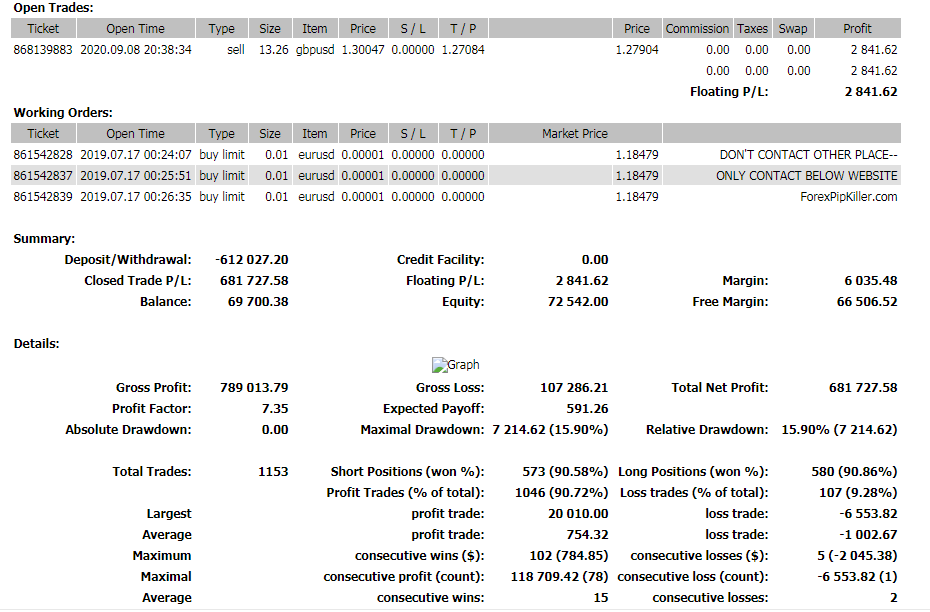Click the Market Price column header
Image resolution: width=930 pixels, height=612 pixels.
click(x=574, y=134)
